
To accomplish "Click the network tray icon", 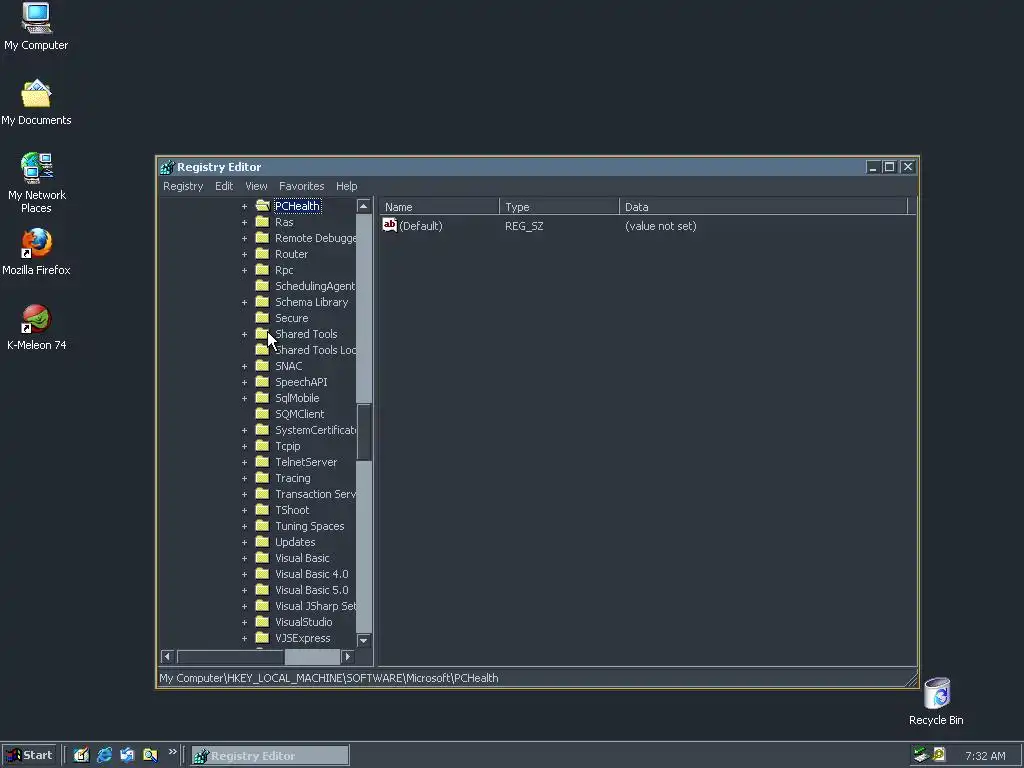I will (921, 755).
